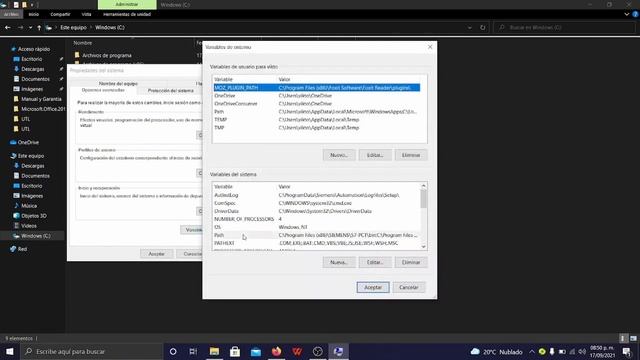Open the Windows Start menu

point(9,351)
